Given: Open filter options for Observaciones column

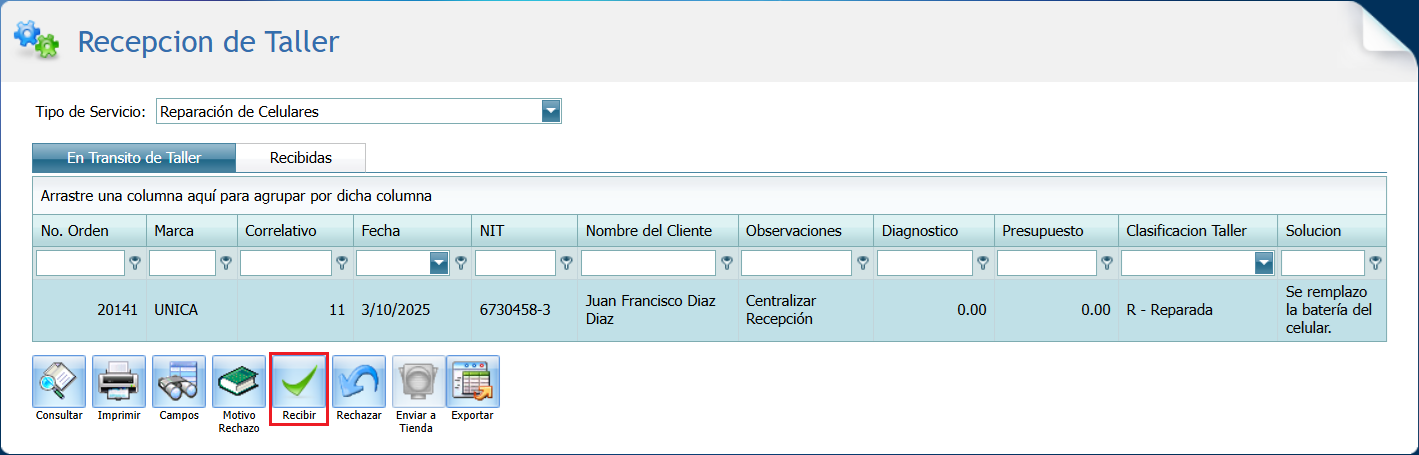Looking at the screenshot, I should click(863, 263).
